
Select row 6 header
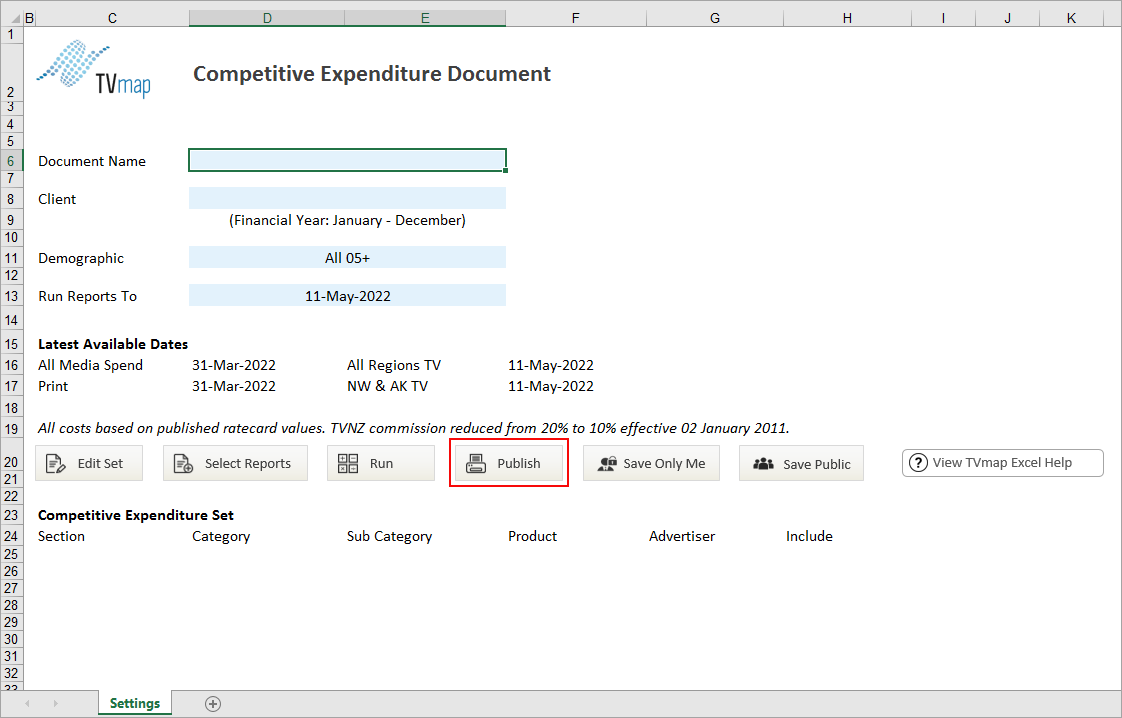coord(11,160)
